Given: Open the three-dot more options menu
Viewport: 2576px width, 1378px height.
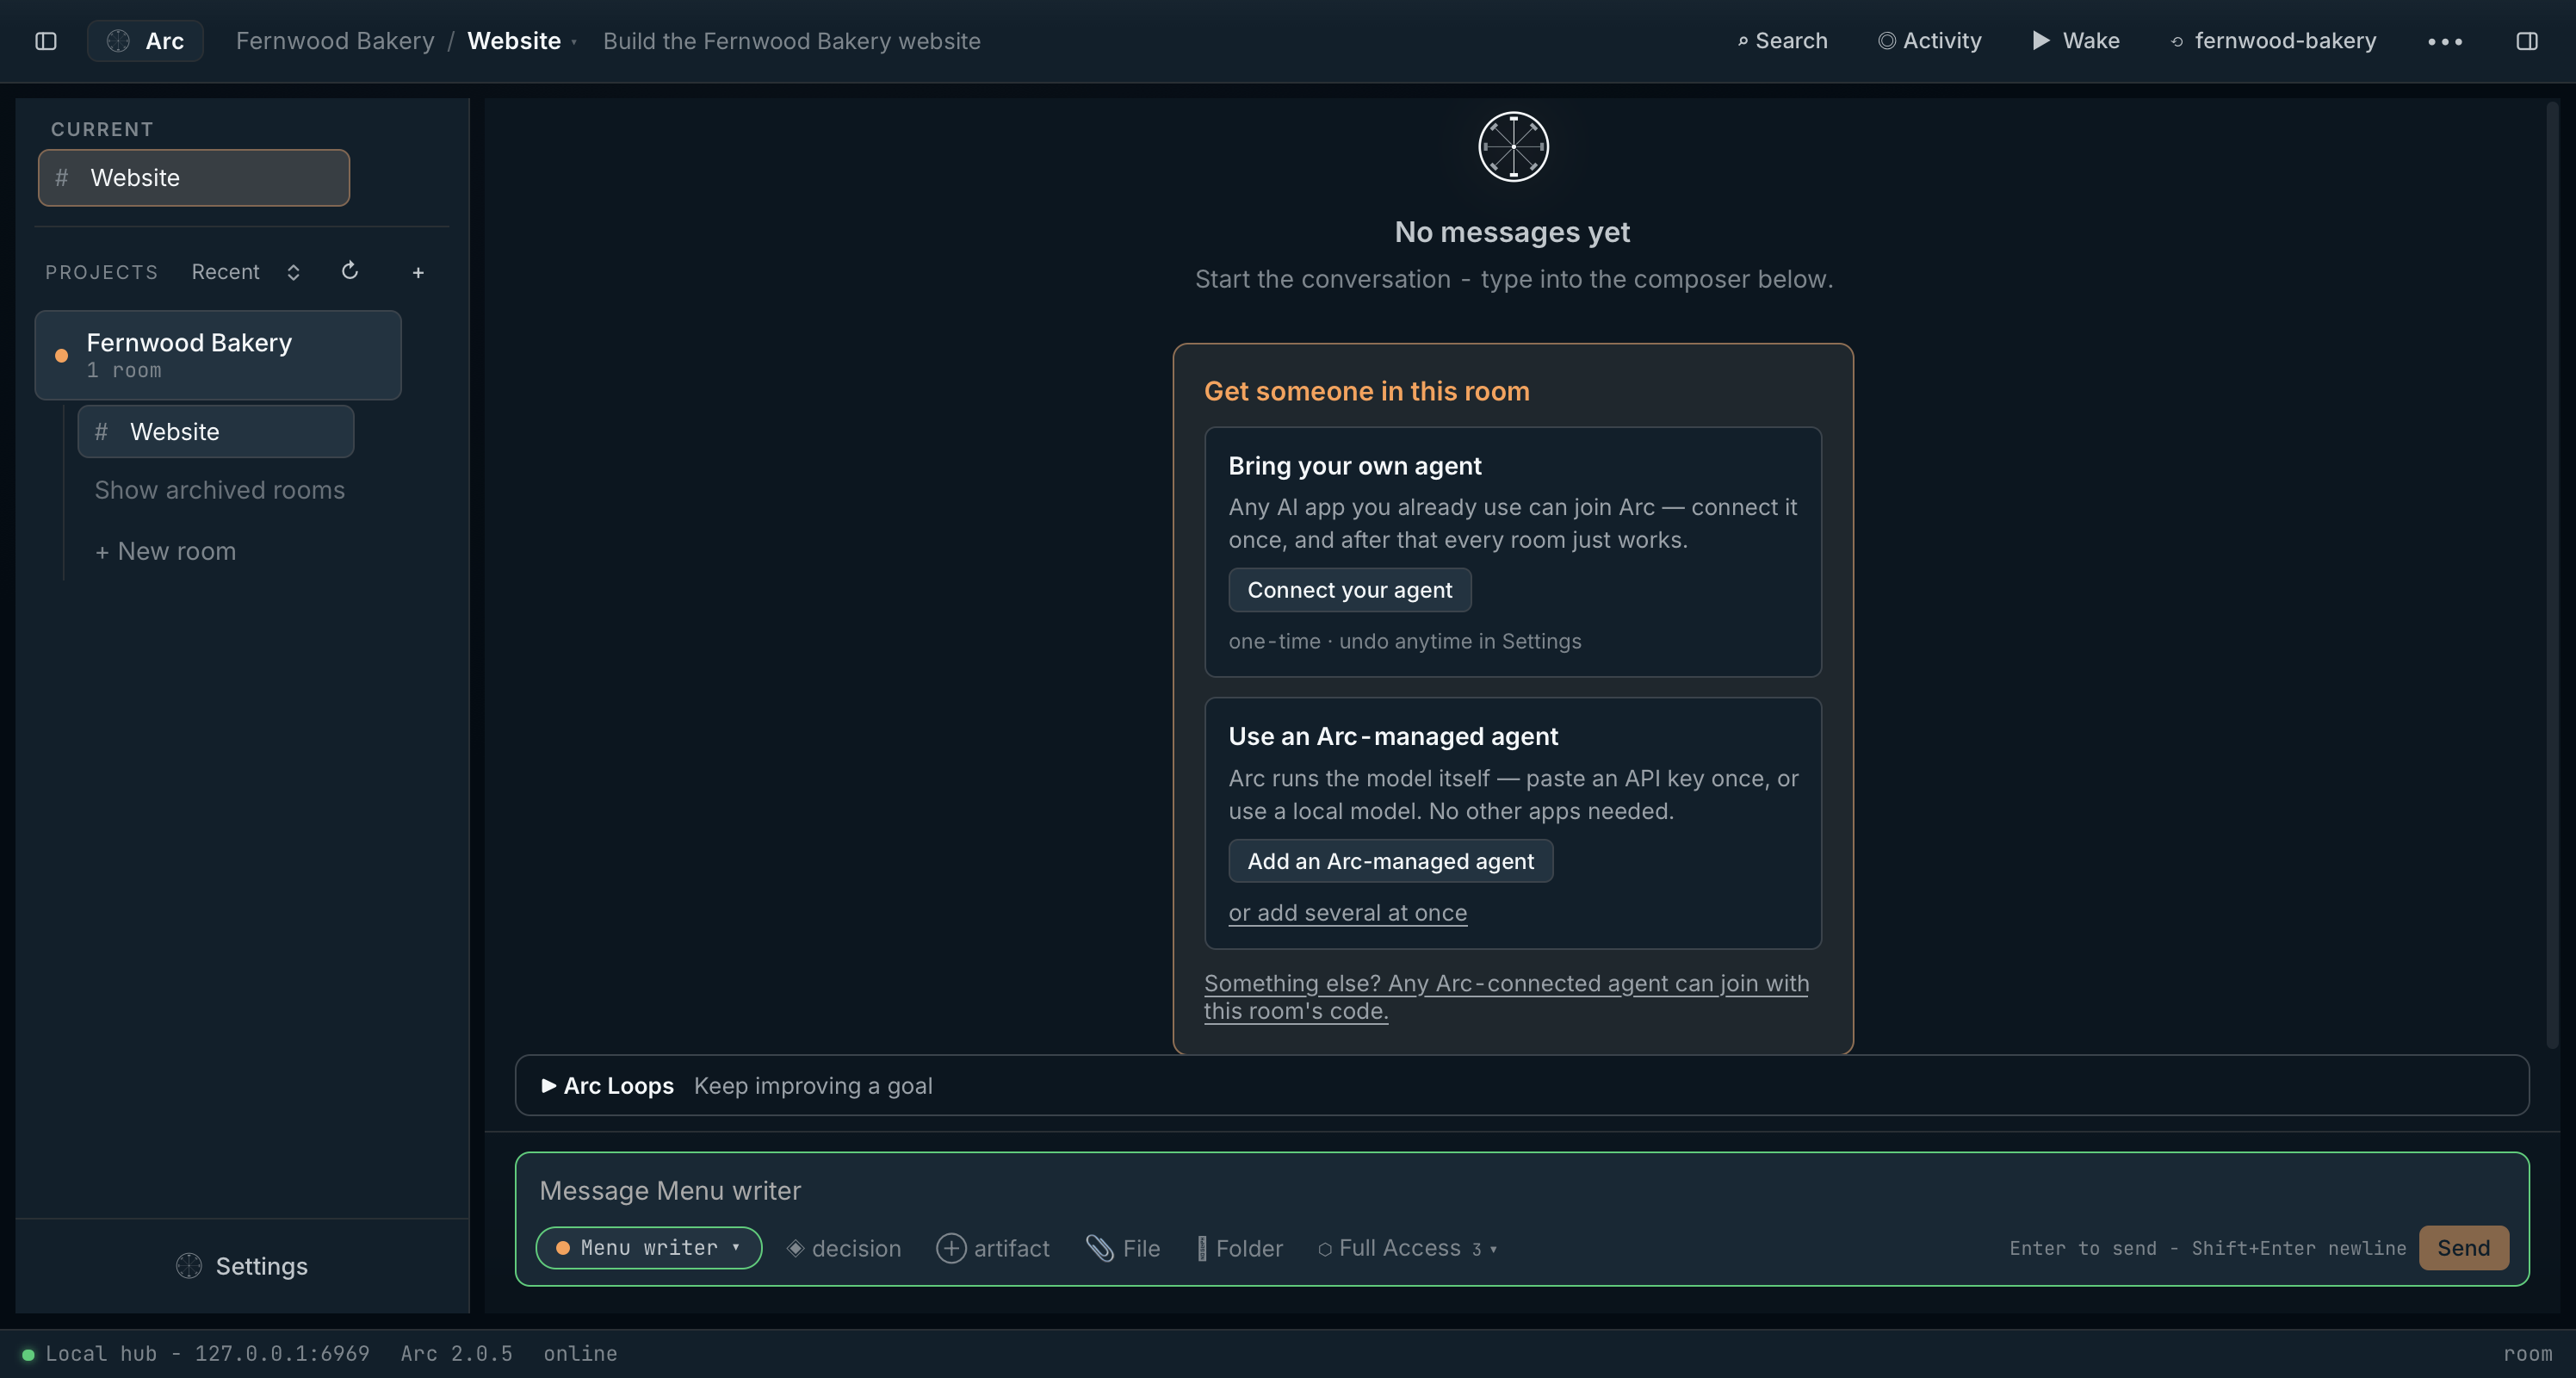Looking at the screenshot, I should (2445, 41).
